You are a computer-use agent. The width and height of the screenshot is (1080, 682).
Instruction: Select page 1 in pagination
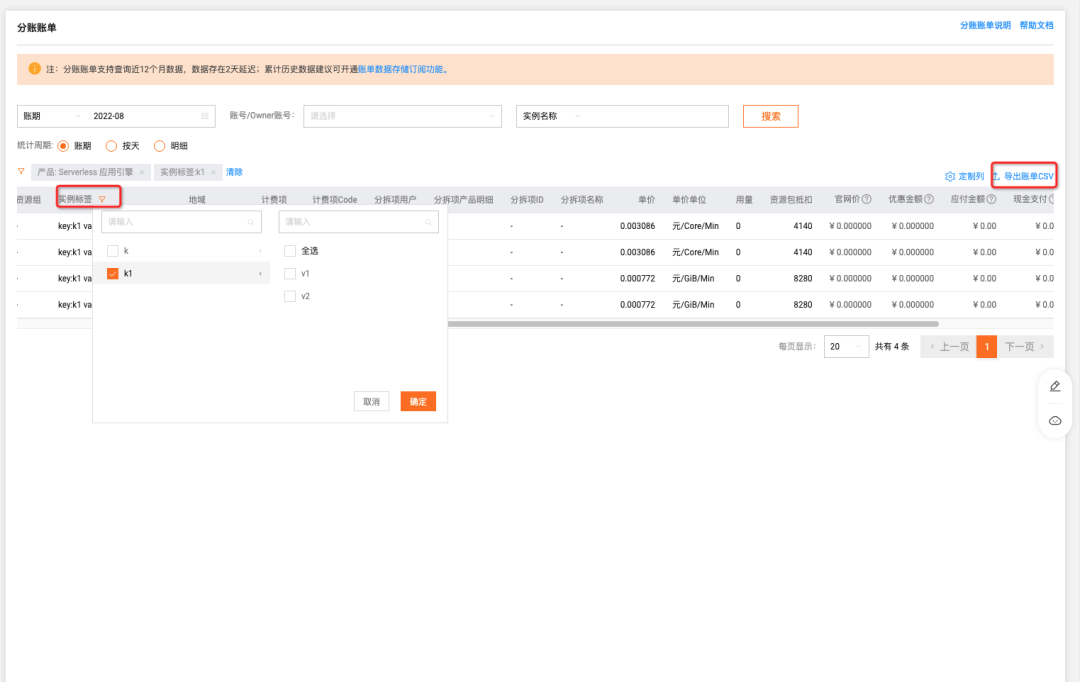pyautogui.click(x=986, y=347)
